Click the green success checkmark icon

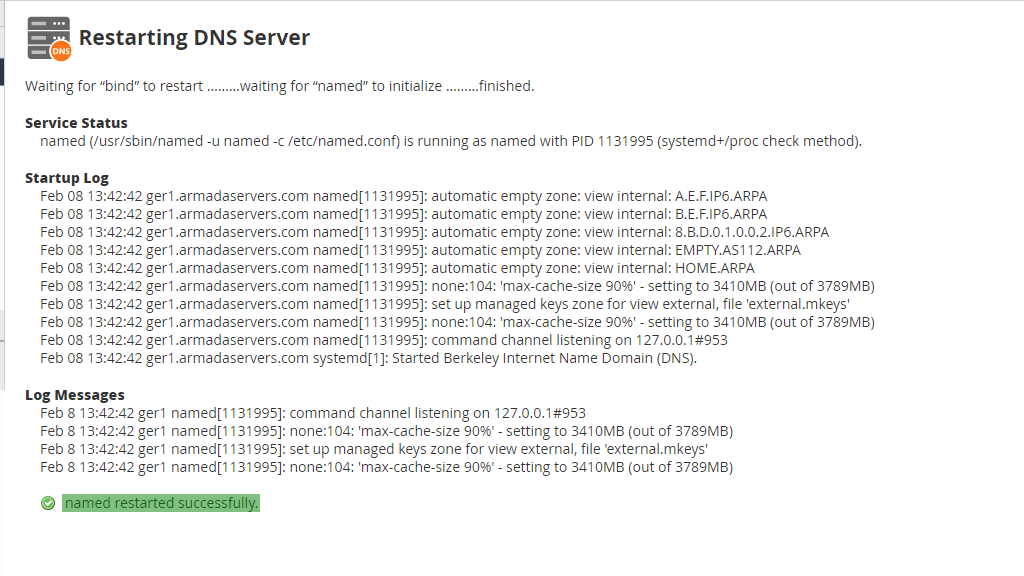click(x=48, y=503)
